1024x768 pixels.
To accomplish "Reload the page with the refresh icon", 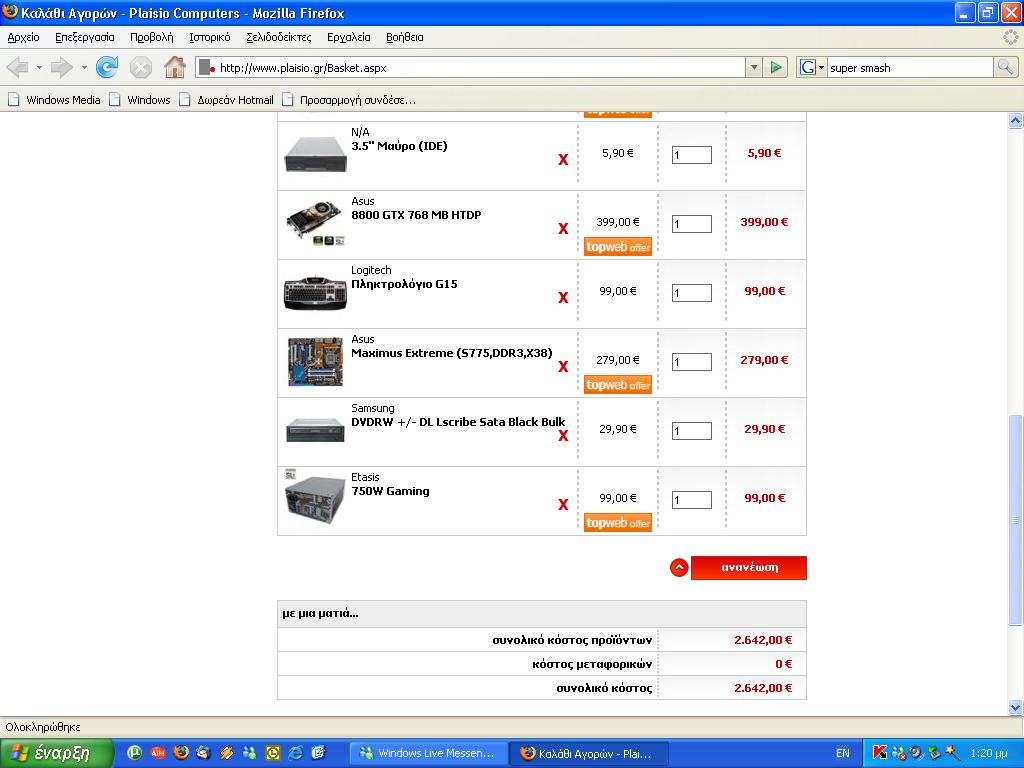I will coord(107,67).
